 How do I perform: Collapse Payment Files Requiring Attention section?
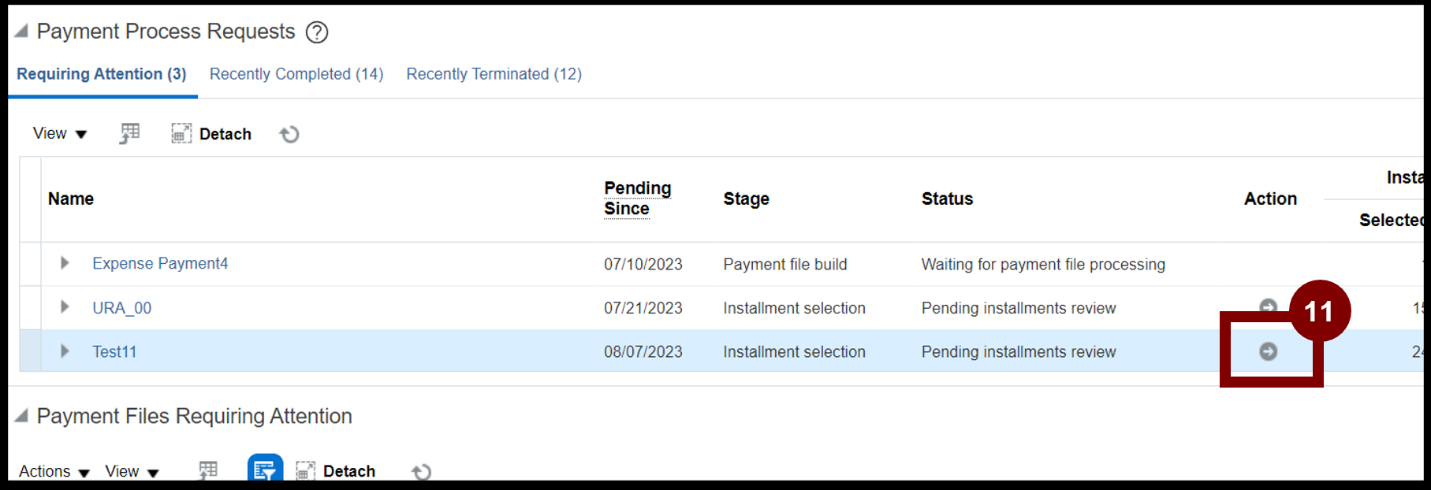tap(21, 416)
